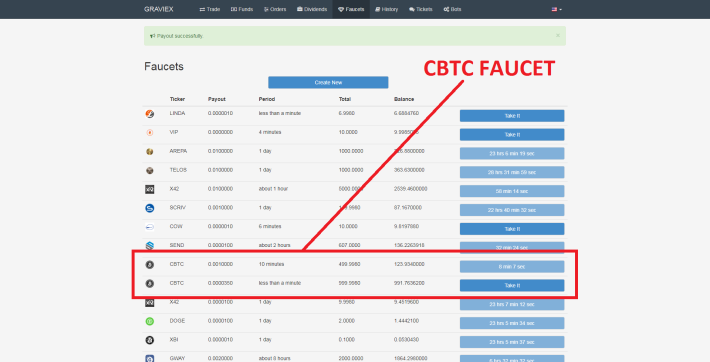The height and width of the screenshot is (362, 710).
Task: Click the CBTC icon in 10 minutes row
Action: [149, 265]
